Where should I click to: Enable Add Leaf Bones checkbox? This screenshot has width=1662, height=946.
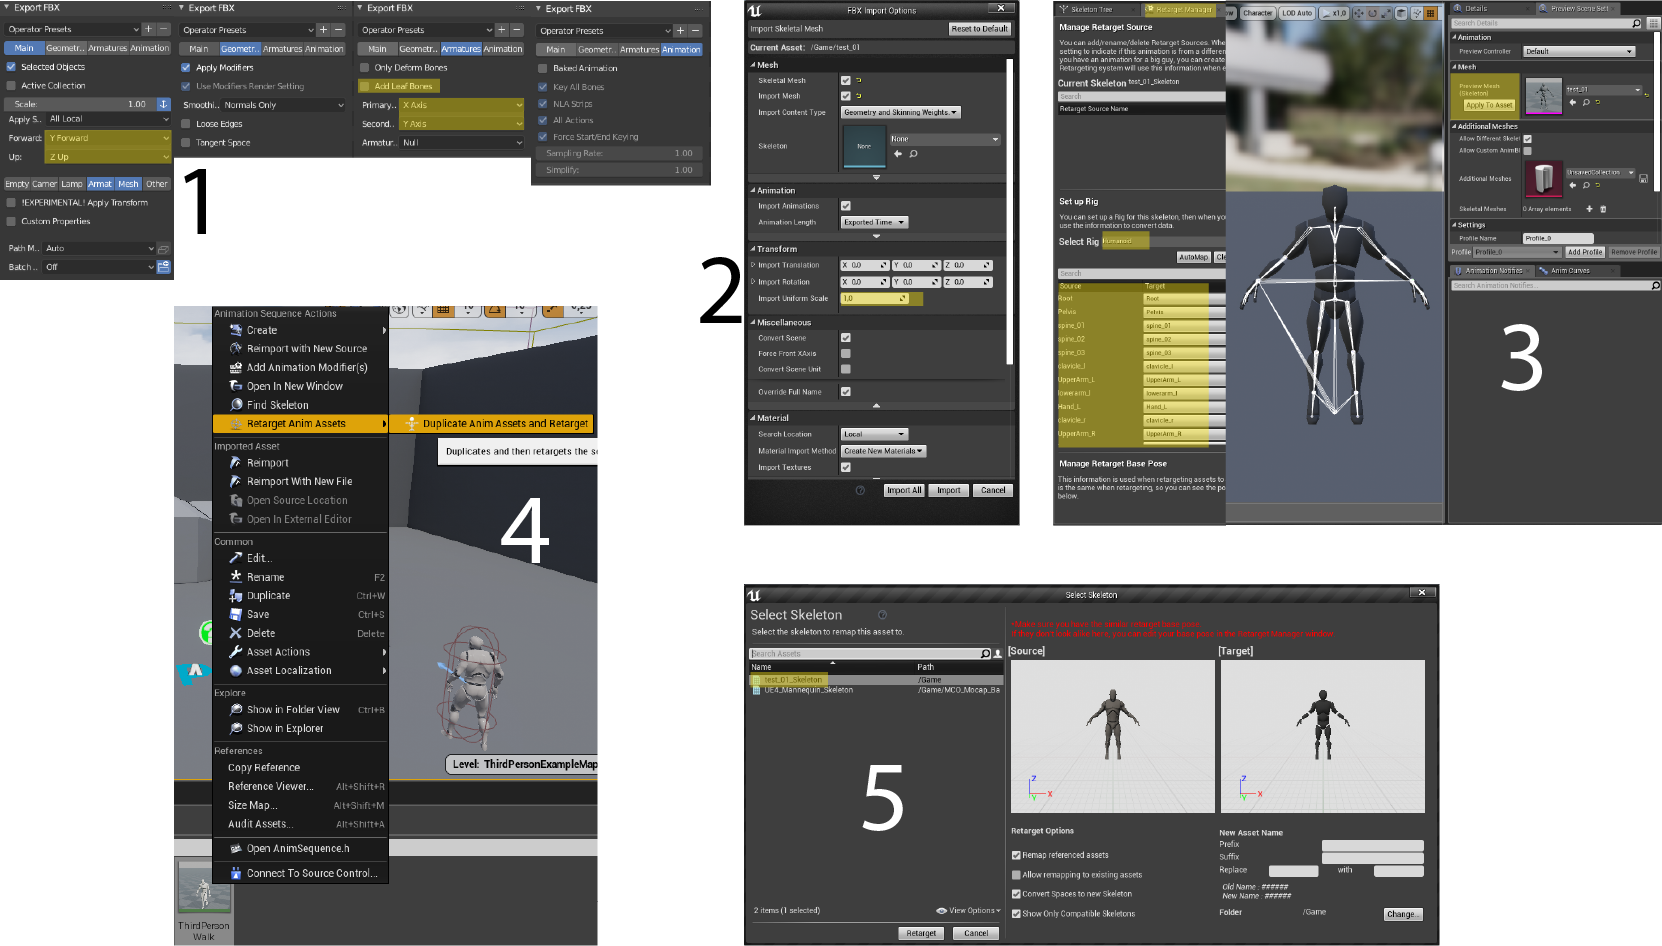coord(365,86)
